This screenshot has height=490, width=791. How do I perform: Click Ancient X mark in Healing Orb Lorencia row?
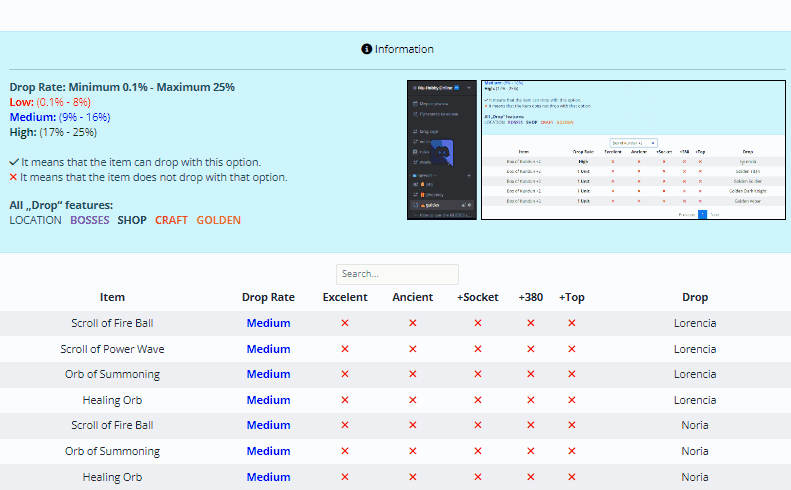pos(412,400)
